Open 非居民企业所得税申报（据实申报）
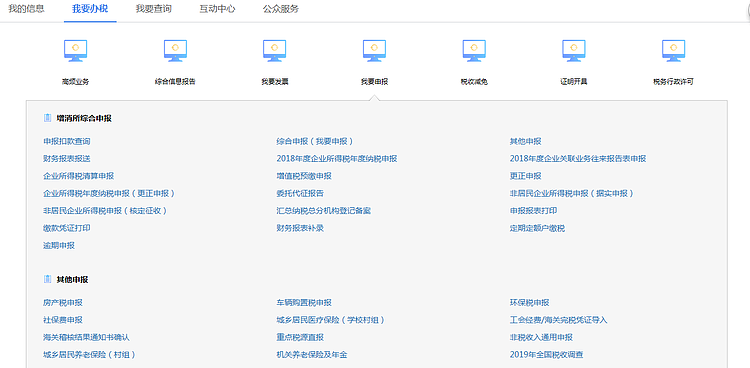750x368 pixels. [x=572, y=194]
